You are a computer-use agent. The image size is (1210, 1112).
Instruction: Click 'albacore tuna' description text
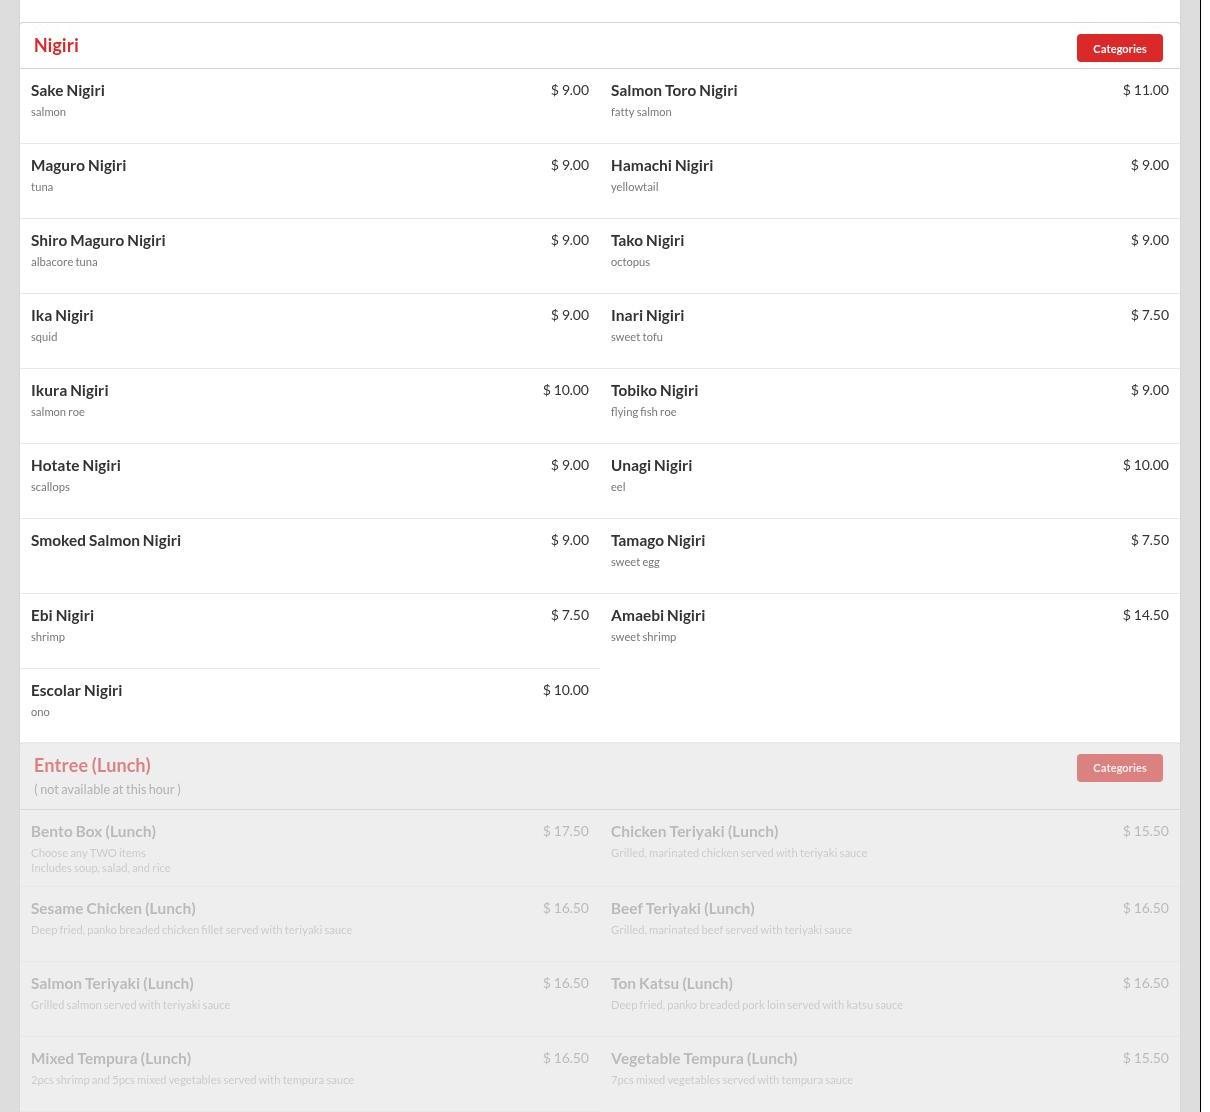64,262
